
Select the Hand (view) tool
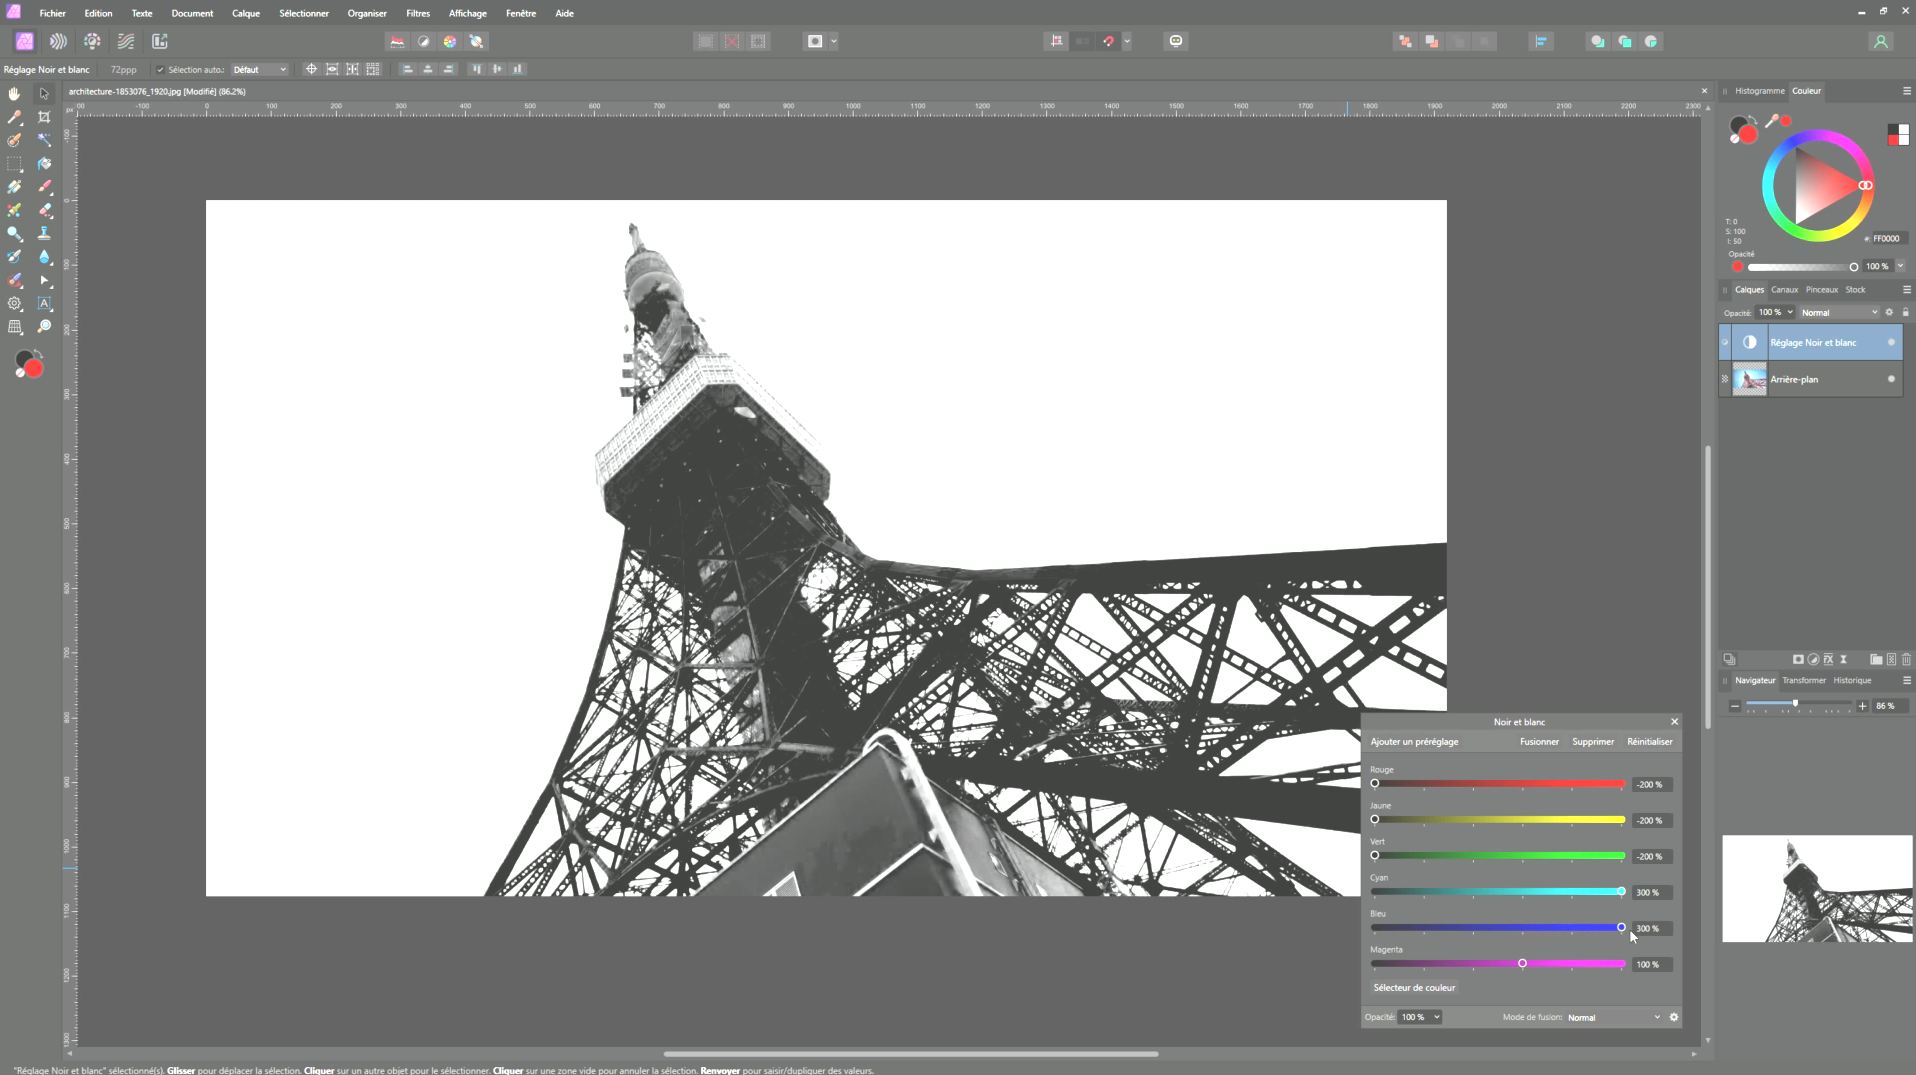[14, 93]
